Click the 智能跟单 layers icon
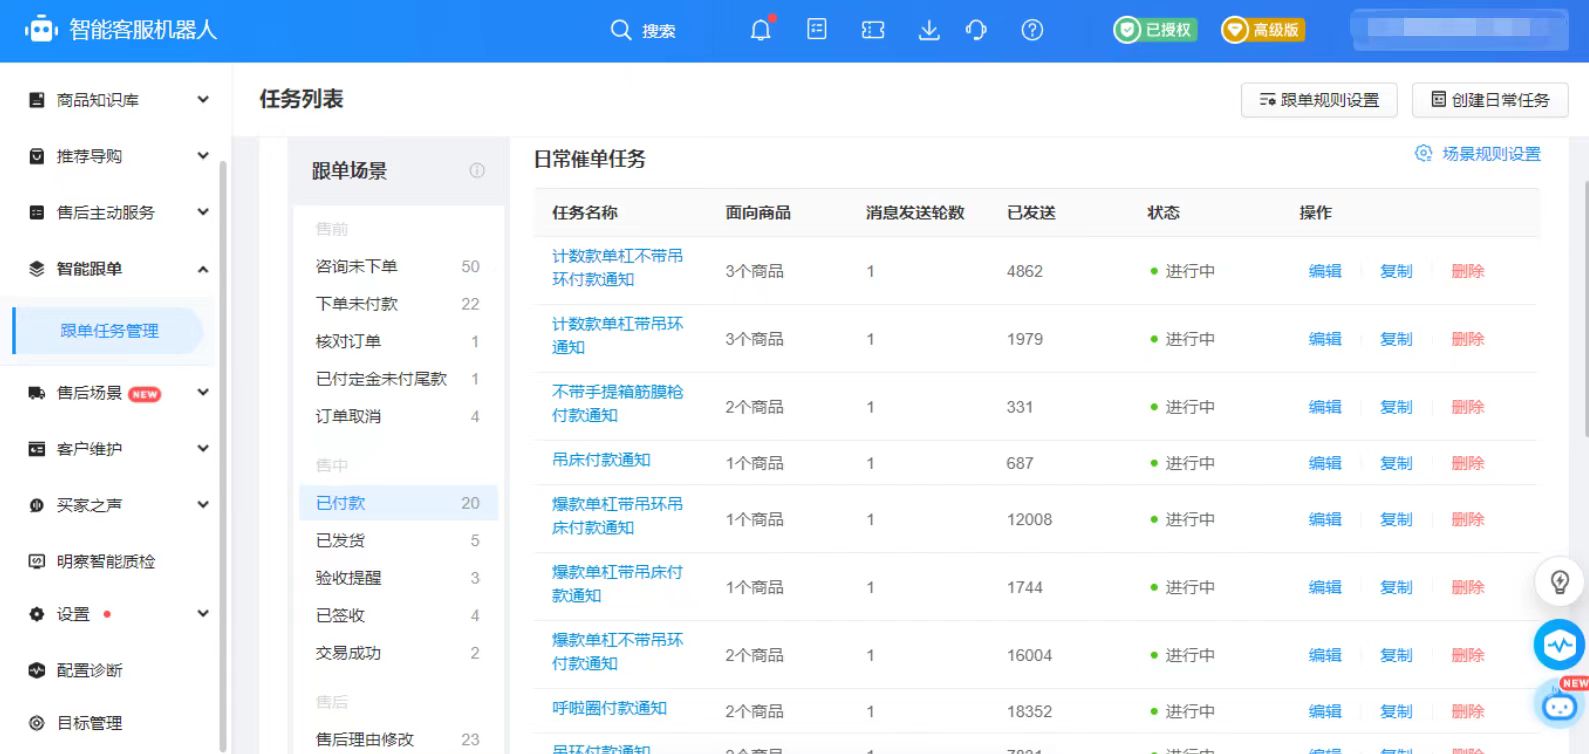Viewport: 1589px width, 754px height. [37, 268]
